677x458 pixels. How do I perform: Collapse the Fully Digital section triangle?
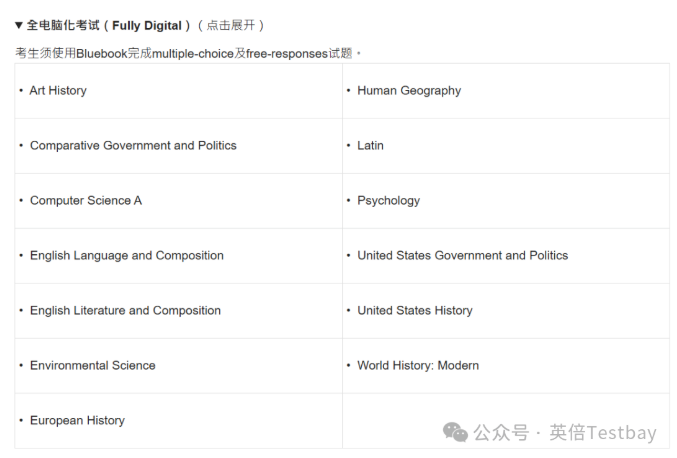(19, 25)
